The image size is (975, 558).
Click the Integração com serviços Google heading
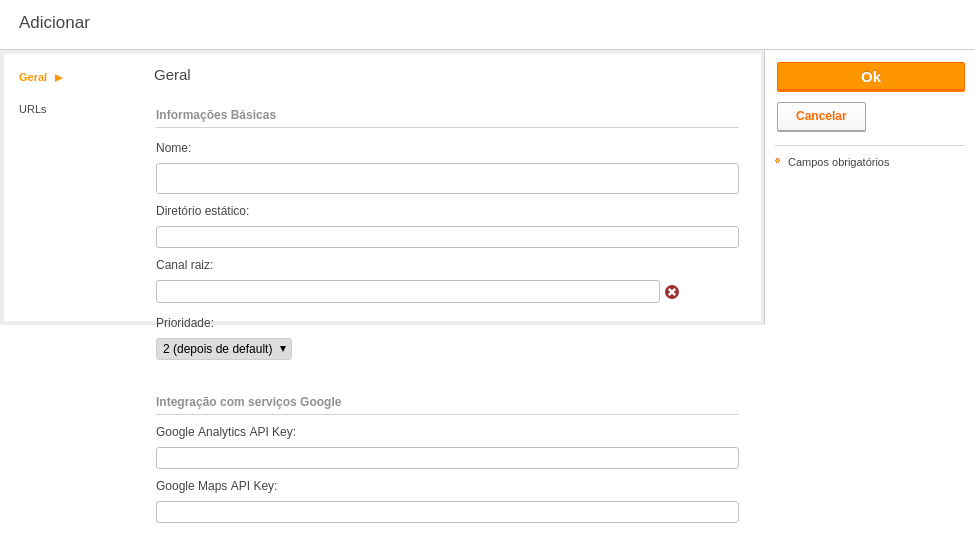tap(248, 402)
